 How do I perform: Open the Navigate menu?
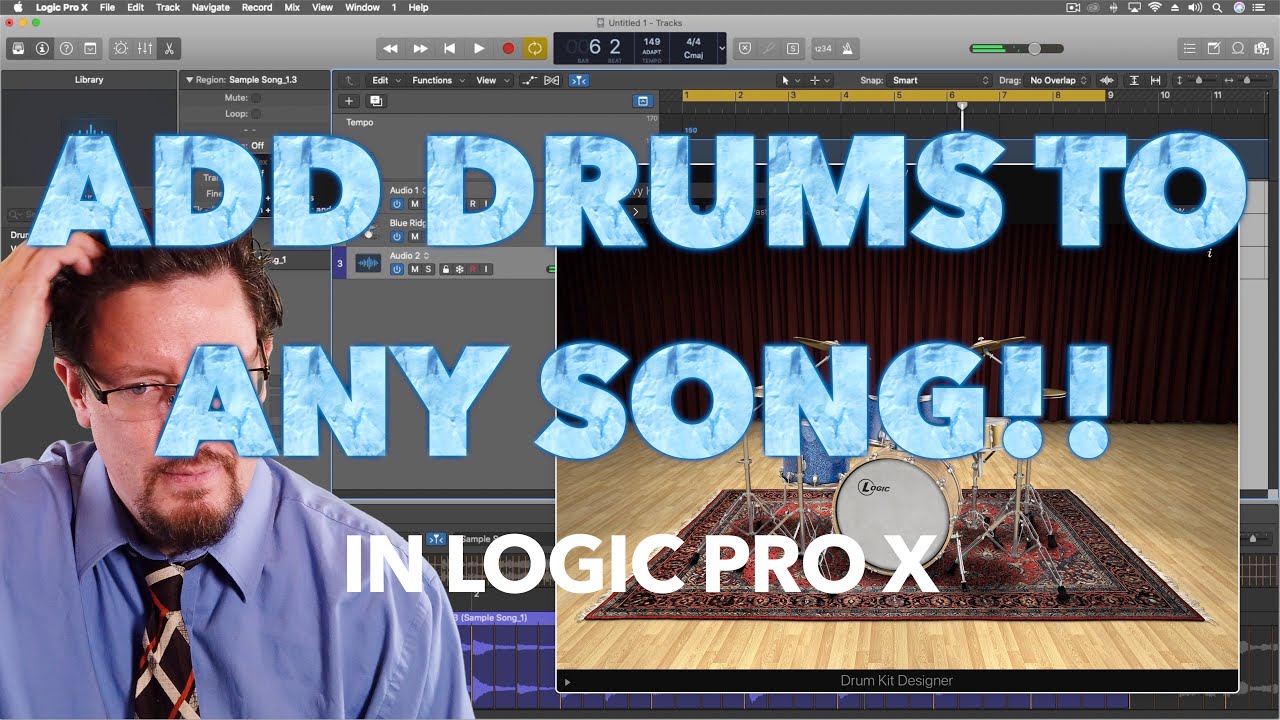point(210,7)
